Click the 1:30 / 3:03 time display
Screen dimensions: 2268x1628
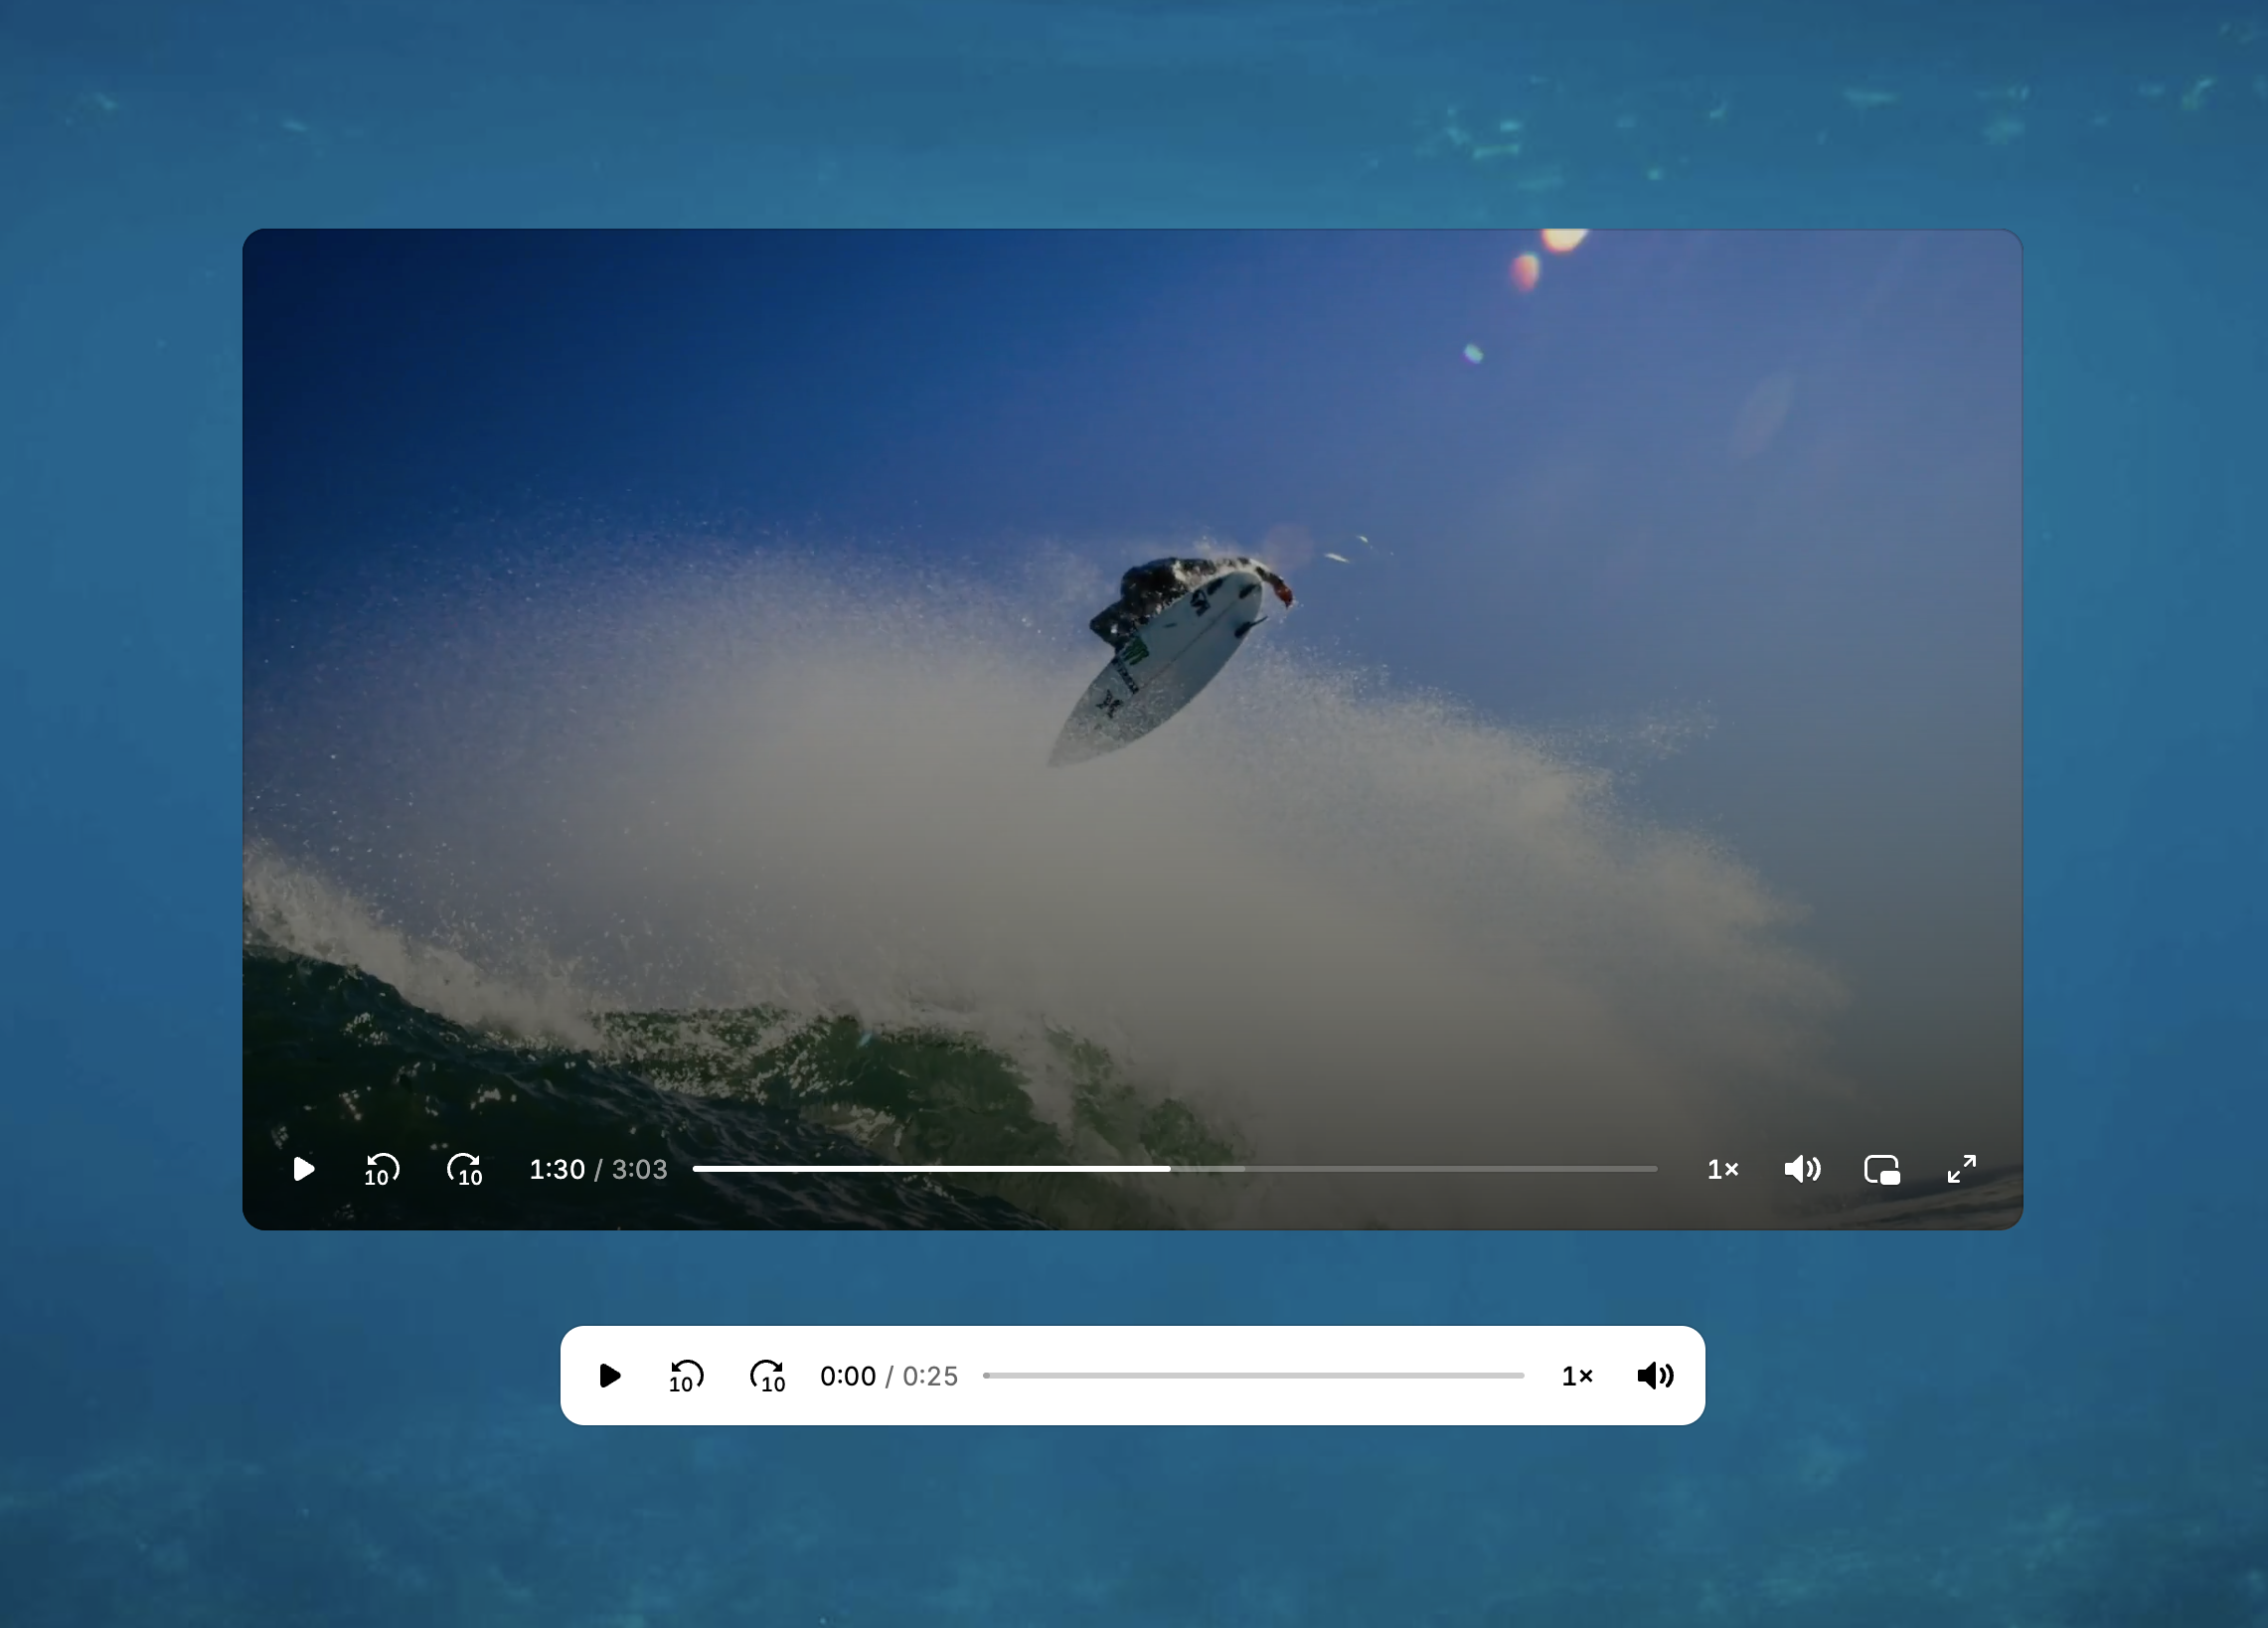tap(598, 1169)
